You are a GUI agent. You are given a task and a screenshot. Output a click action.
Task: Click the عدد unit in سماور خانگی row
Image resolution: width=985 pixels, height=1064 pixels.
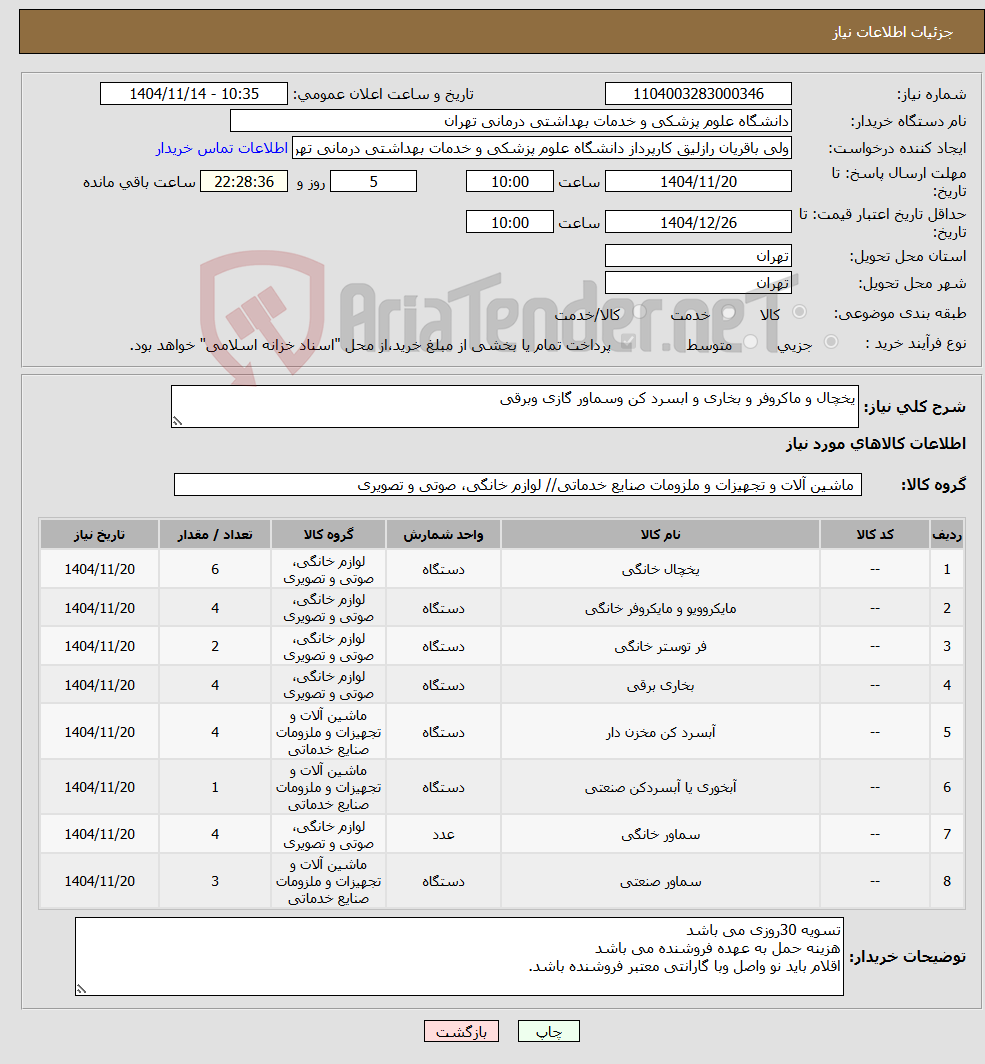443,834
